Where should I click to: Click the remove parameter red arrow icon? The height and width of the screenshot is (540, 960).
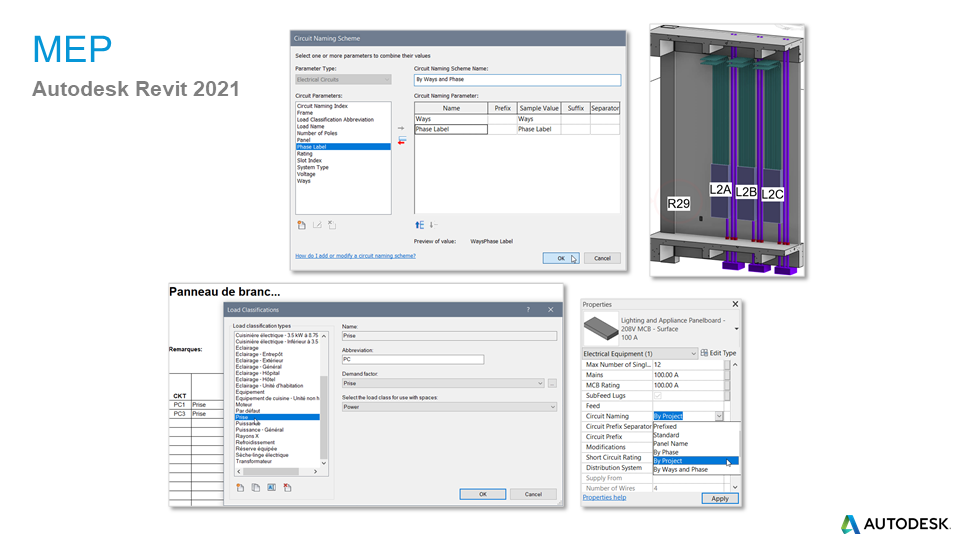coord(401,142)
